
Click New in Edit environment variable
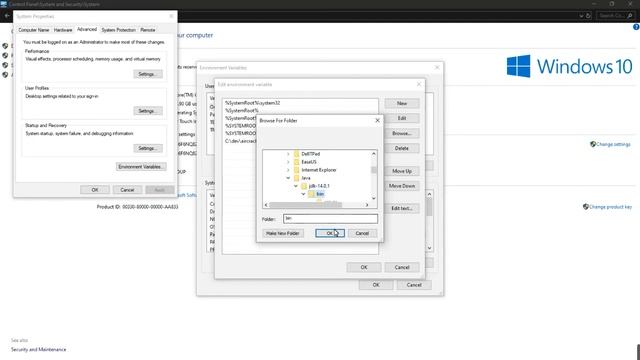click(x=402, y=103)
